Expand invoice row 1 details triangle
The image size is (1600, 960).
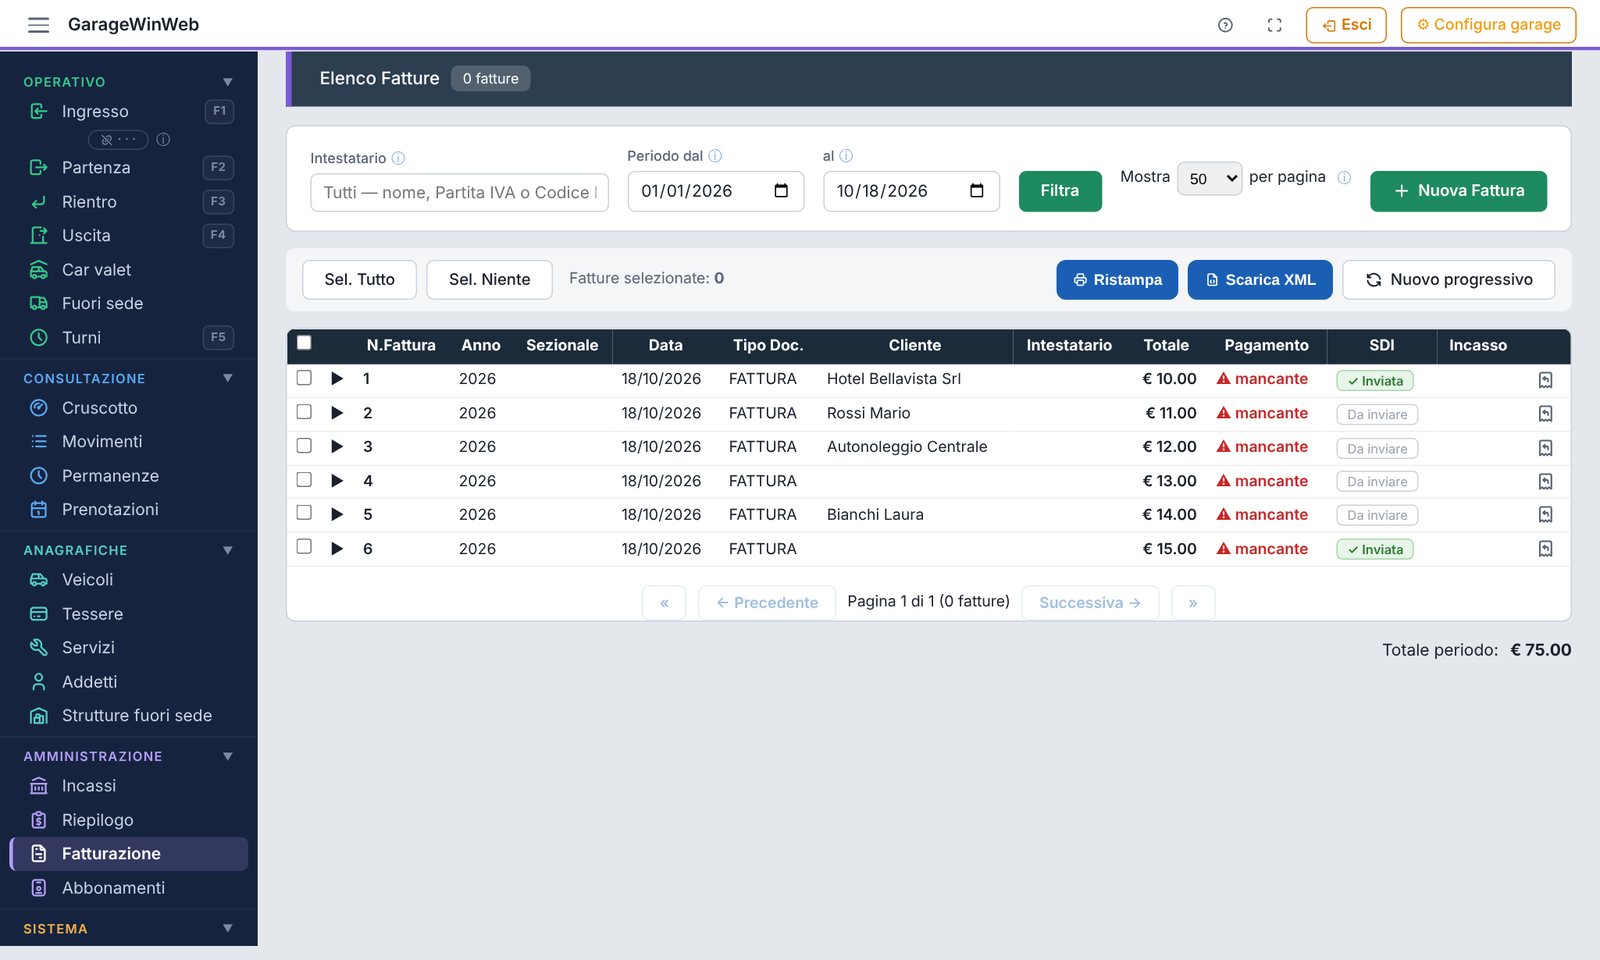(337, 379)
